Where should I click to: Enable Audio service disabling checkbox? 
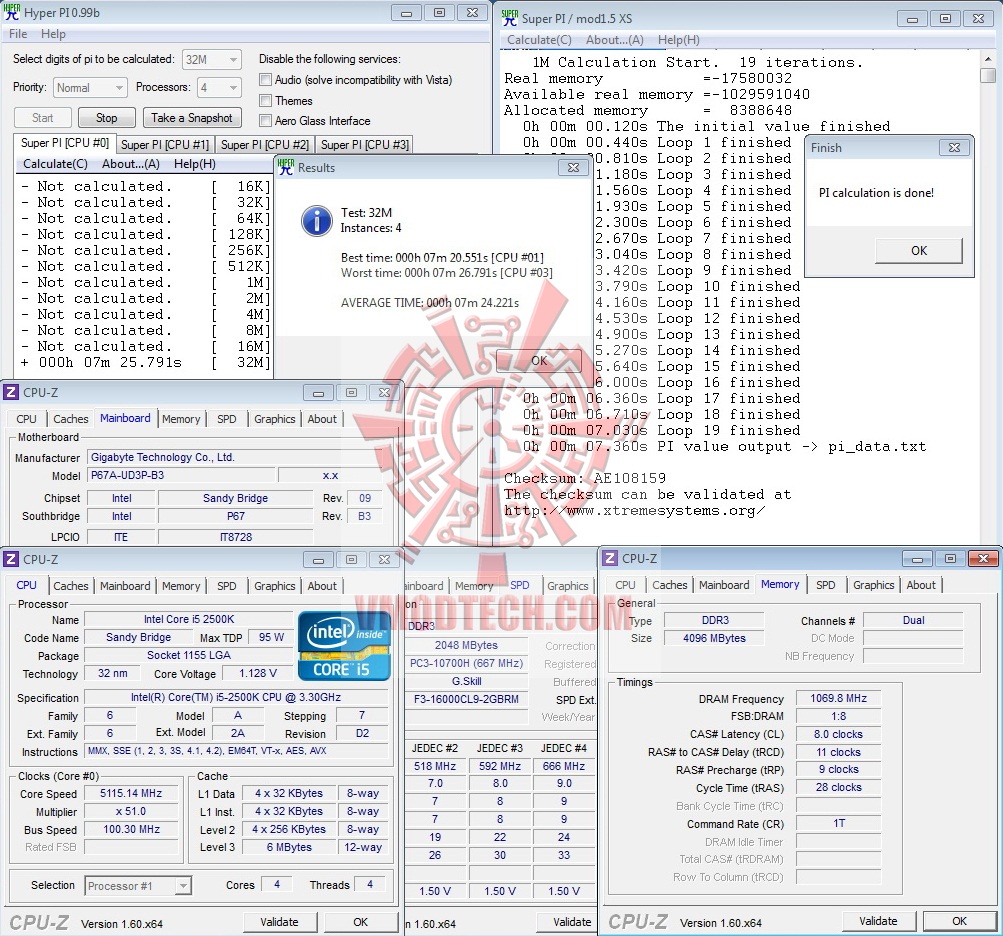coord(265,80)
